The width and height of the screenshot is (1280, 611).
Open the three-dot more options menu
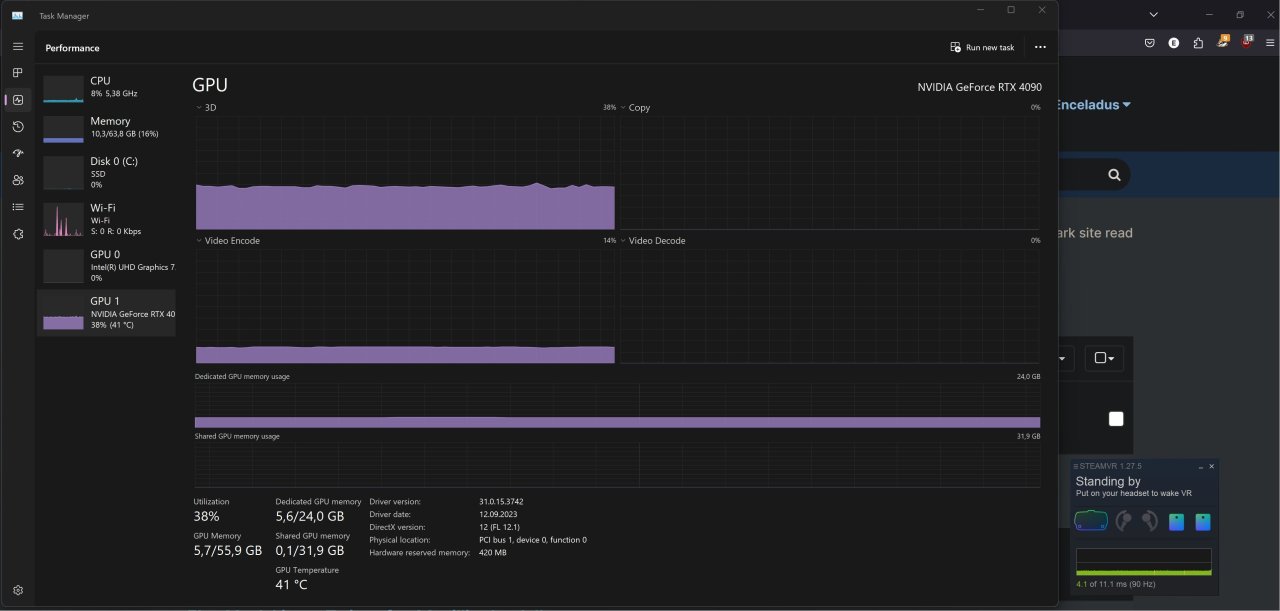tap(1040, 47)
